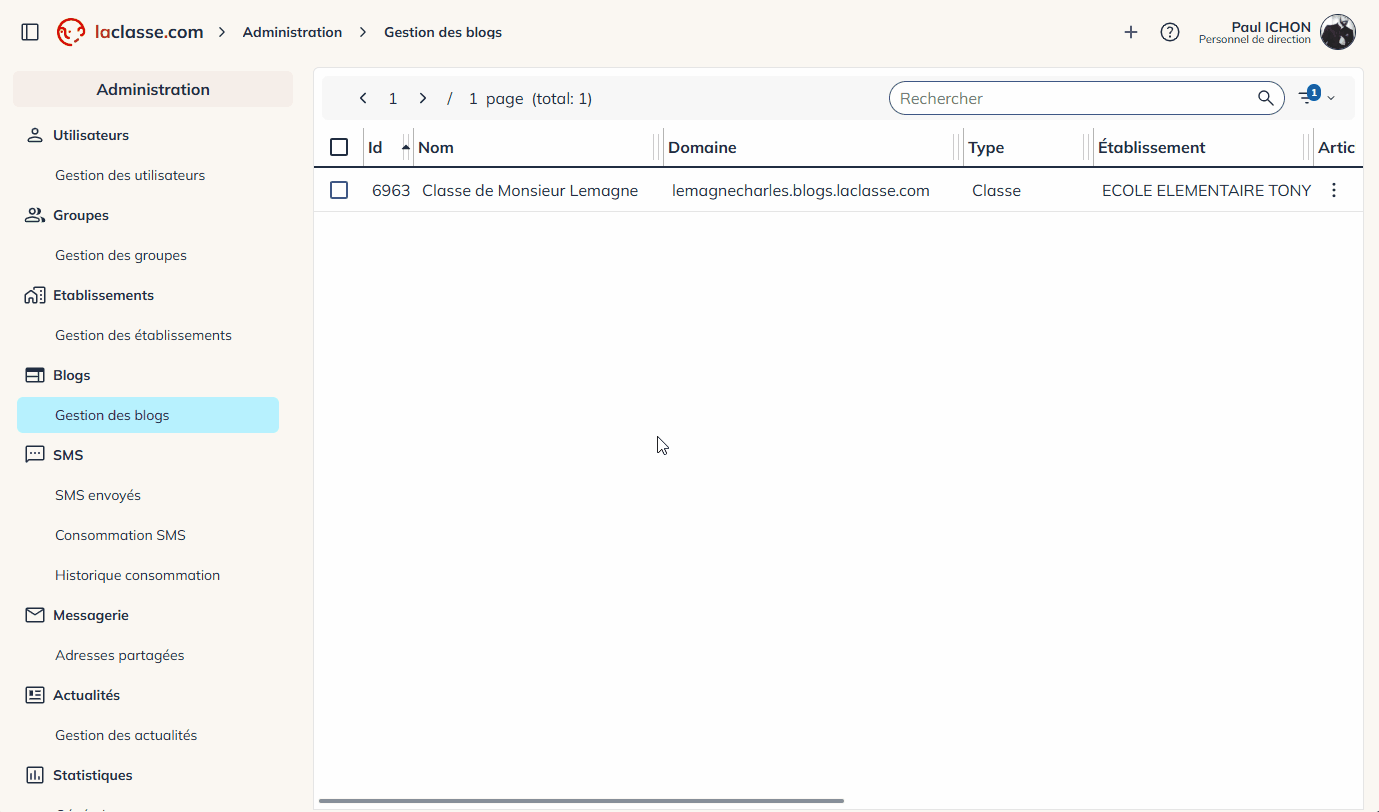The image size is (1379, 812).
Task: Check the select-all header checkbox
Action: 339,147
